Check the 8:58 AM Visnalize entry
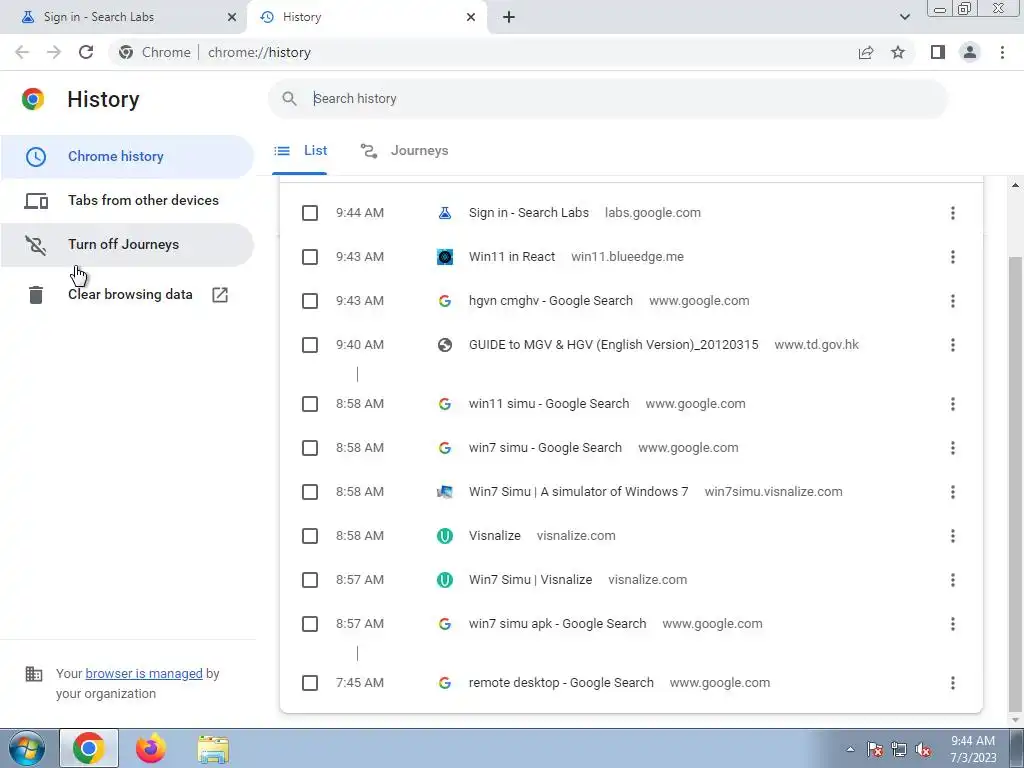The height and width of the screenshot is (768, 1024). (310, 536)
